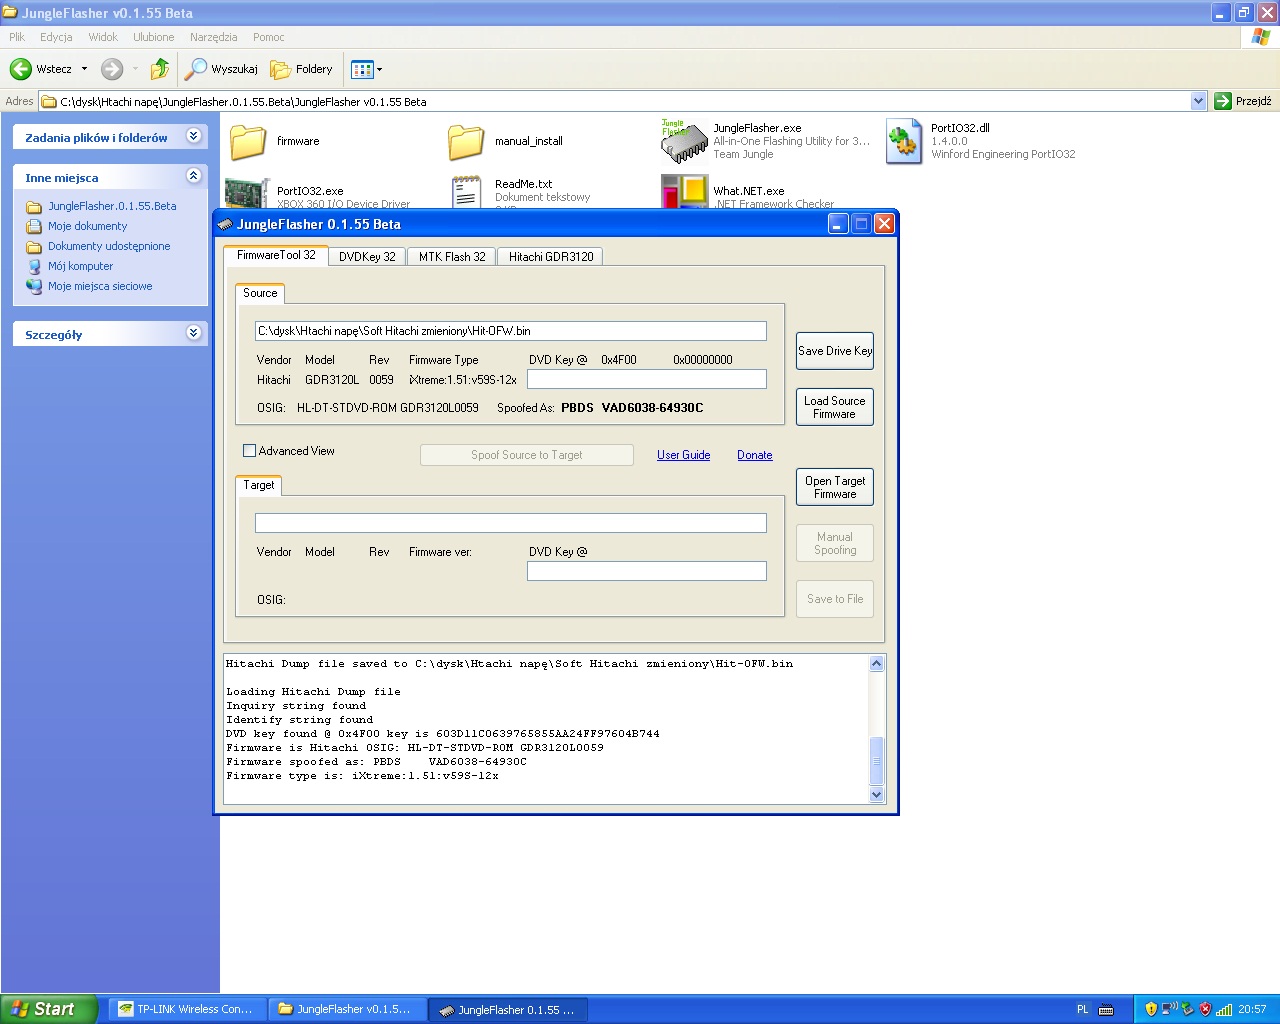Toggle the Foldery pane in Explorer
Viewport: 1280px width, 1024px height.
(x=302, y=69)
